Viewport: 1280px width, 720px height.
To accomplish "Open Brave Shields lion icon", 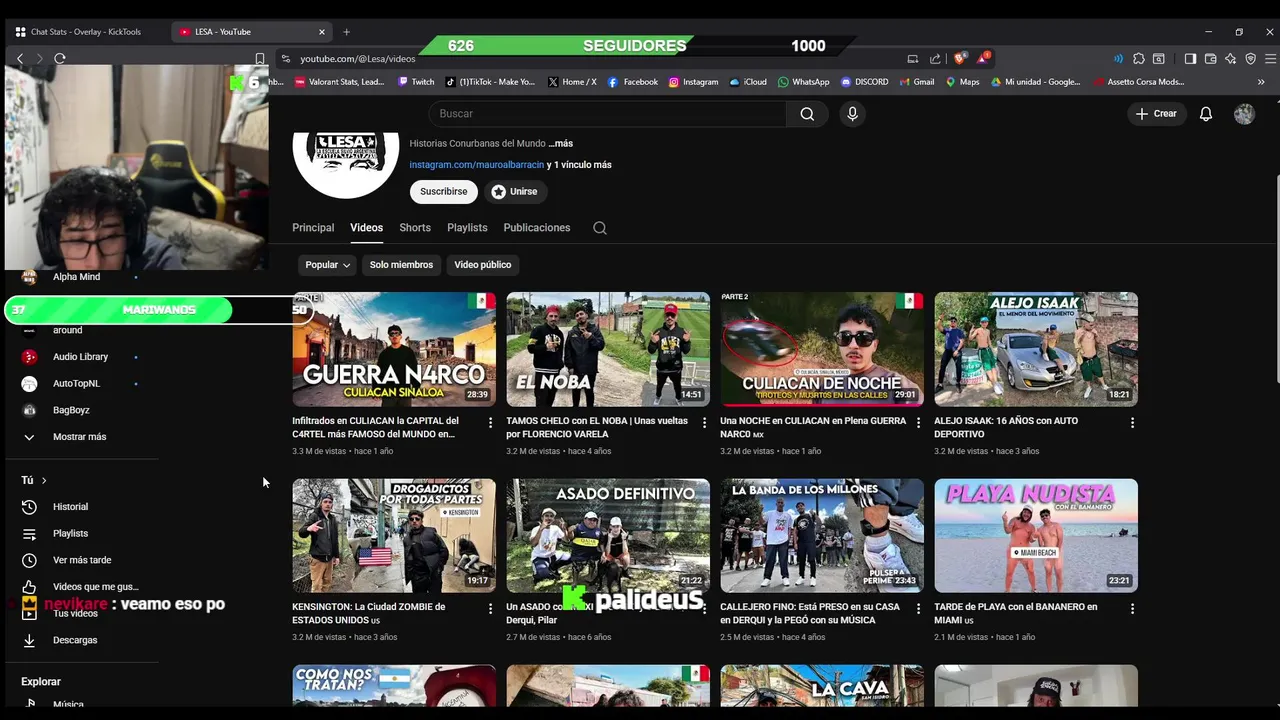I will (960, 58).
